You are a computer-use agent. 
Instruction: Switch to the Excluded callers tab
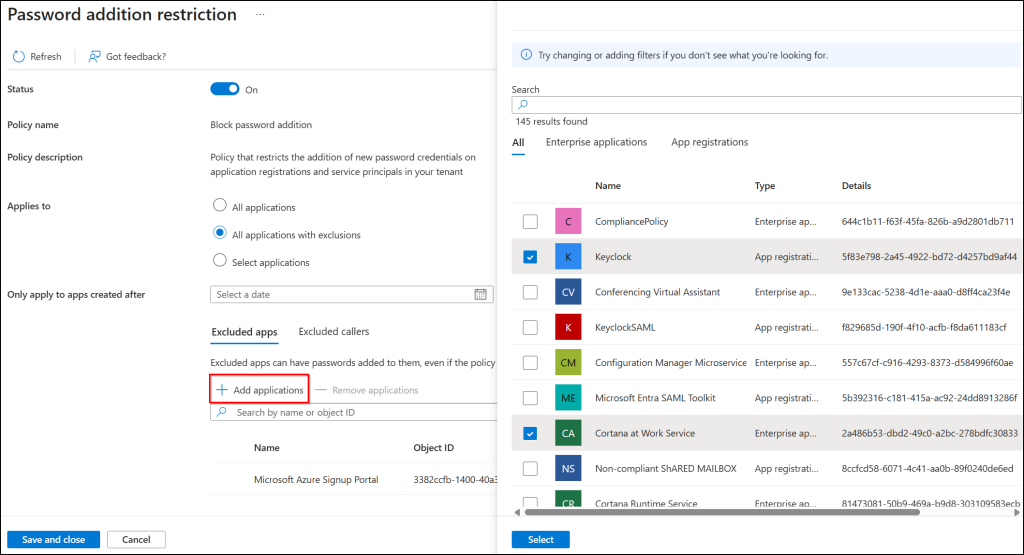point(333,332)
